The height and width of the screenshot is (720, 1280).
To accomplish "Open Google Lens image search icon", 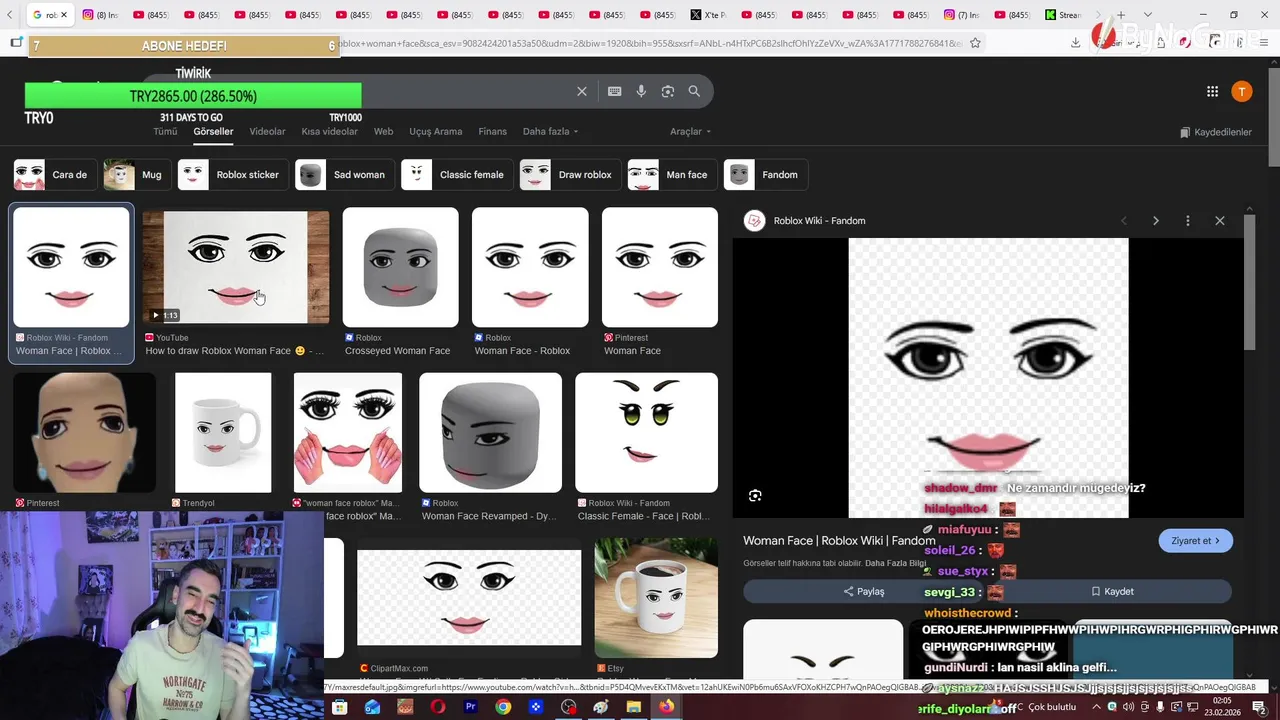I will (668, 91).
